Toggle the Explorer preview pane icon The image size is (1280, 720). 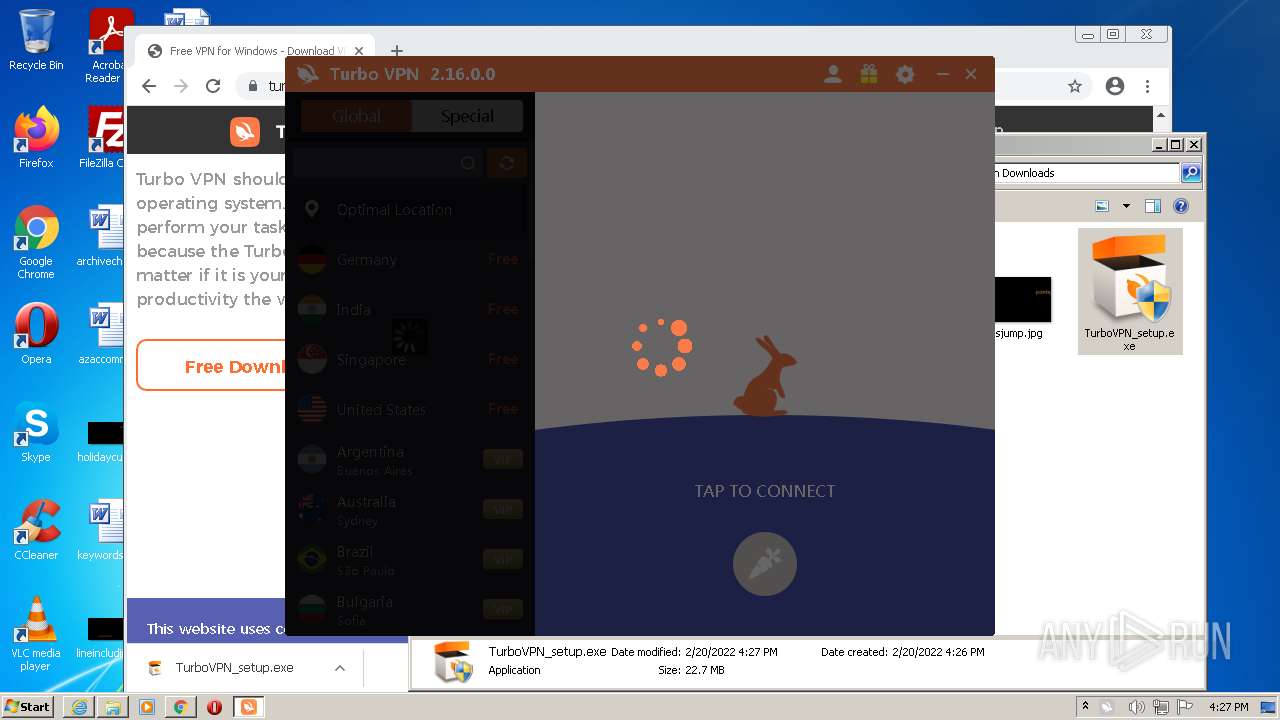click(1153, 206)
